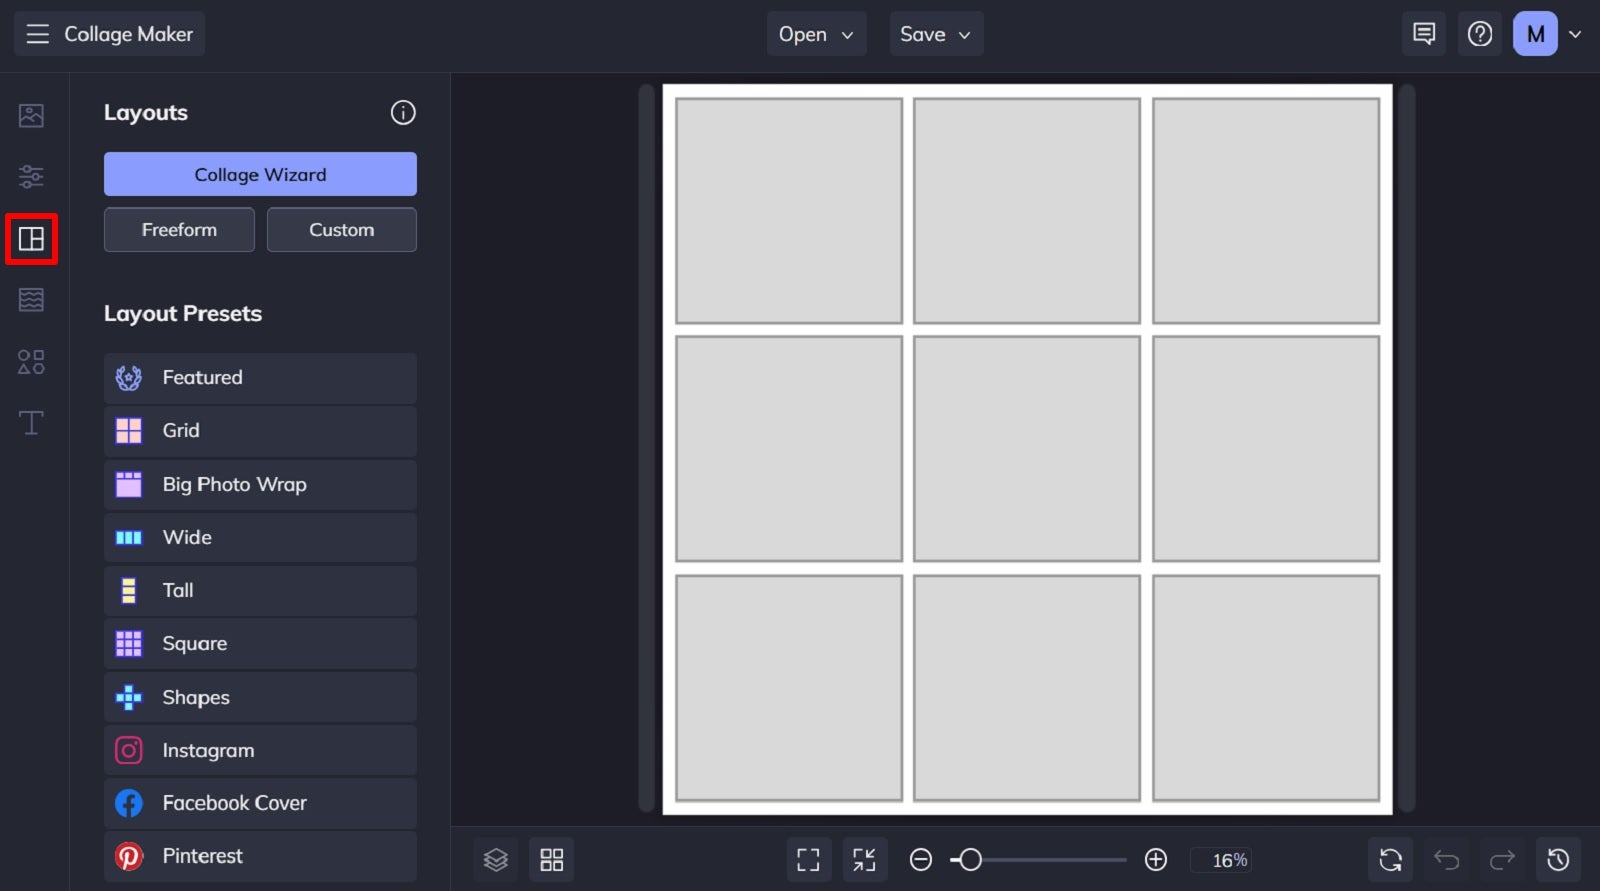Open the Graphics shapes sidebar icon
Image resolution: width=1600 pixels, height=891 pixels.
pyautogui.click(x=31, y=362)
